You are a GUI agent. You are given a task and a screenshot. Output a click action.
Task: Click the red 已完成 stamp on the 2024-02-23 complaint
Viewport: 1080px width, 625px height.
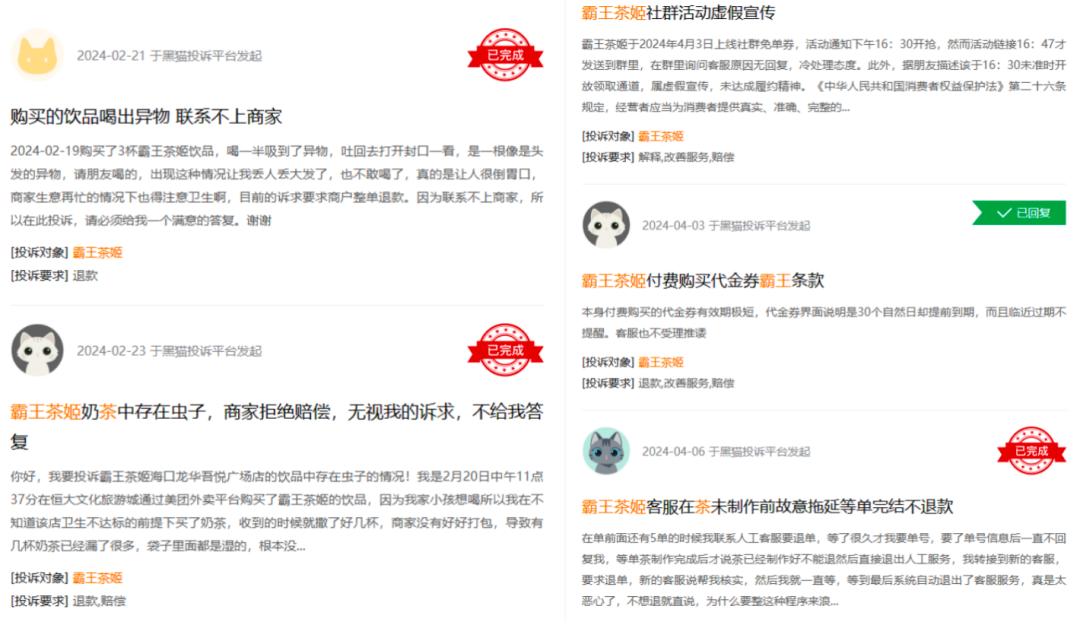point(505,350)
